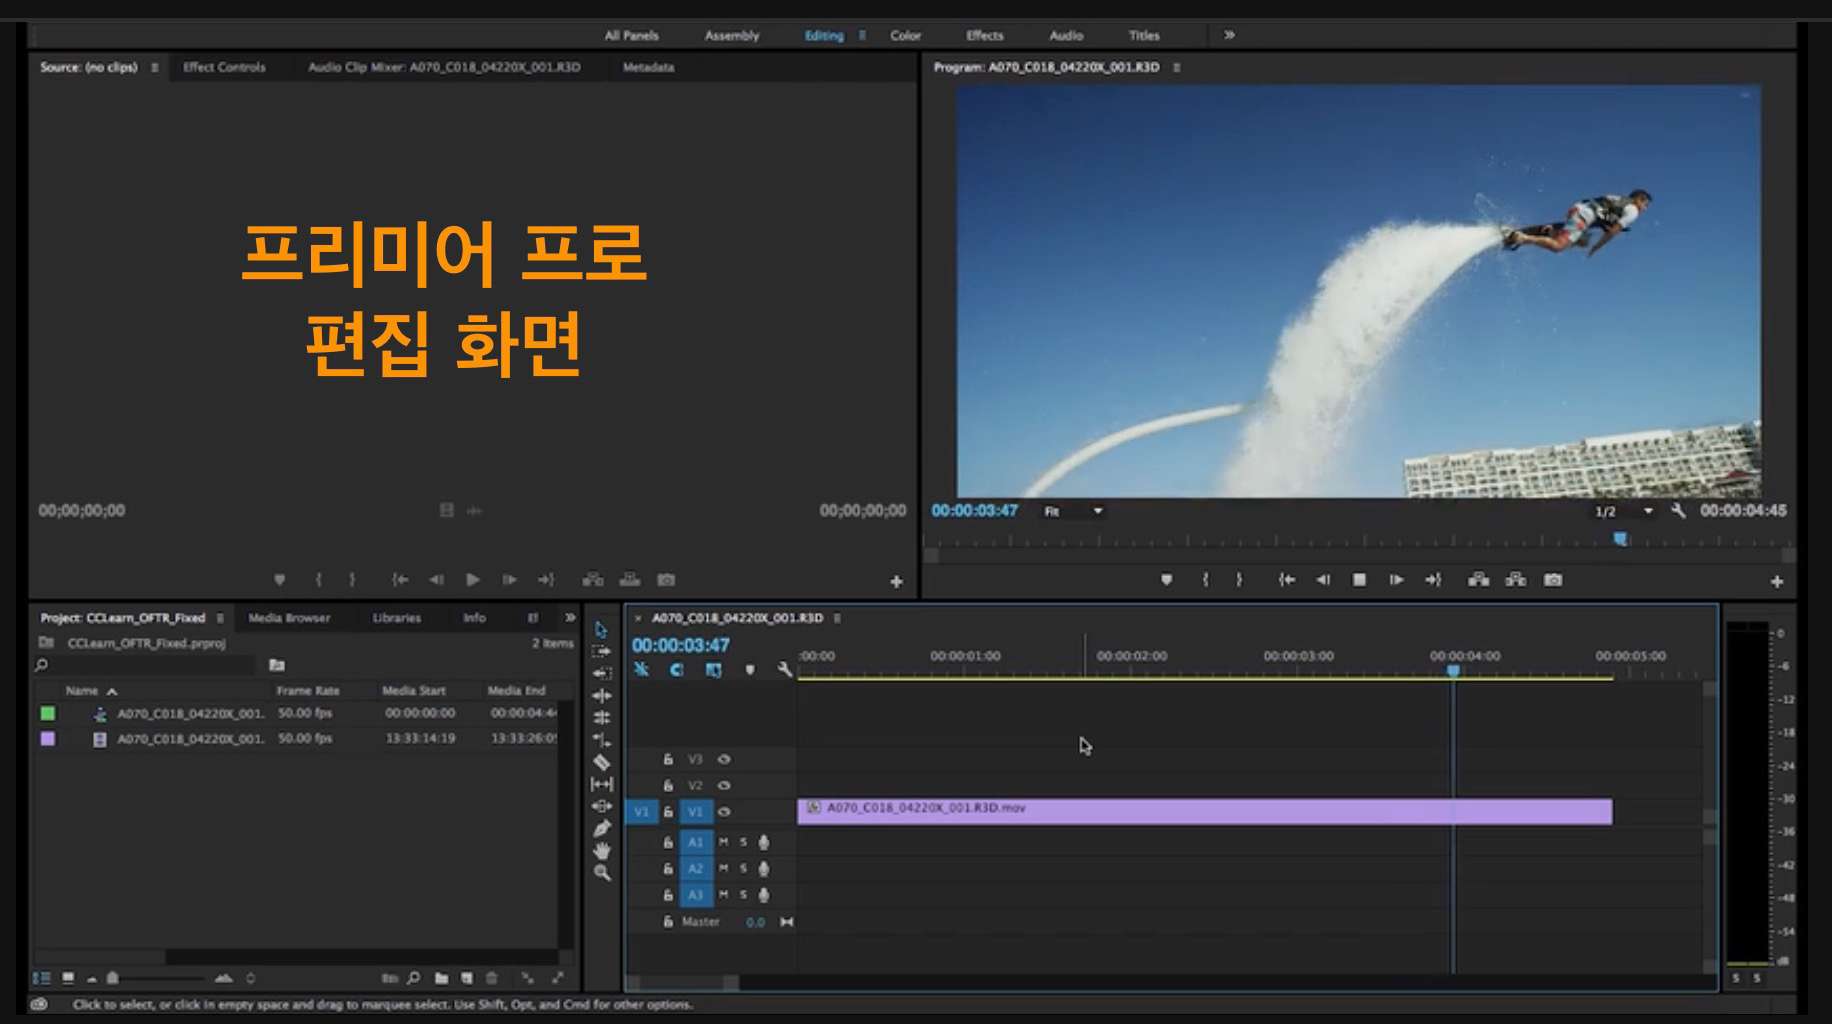1832x1024 pixels.
Task: Open the Program monitor panel menu
Action: [1176, 67]
